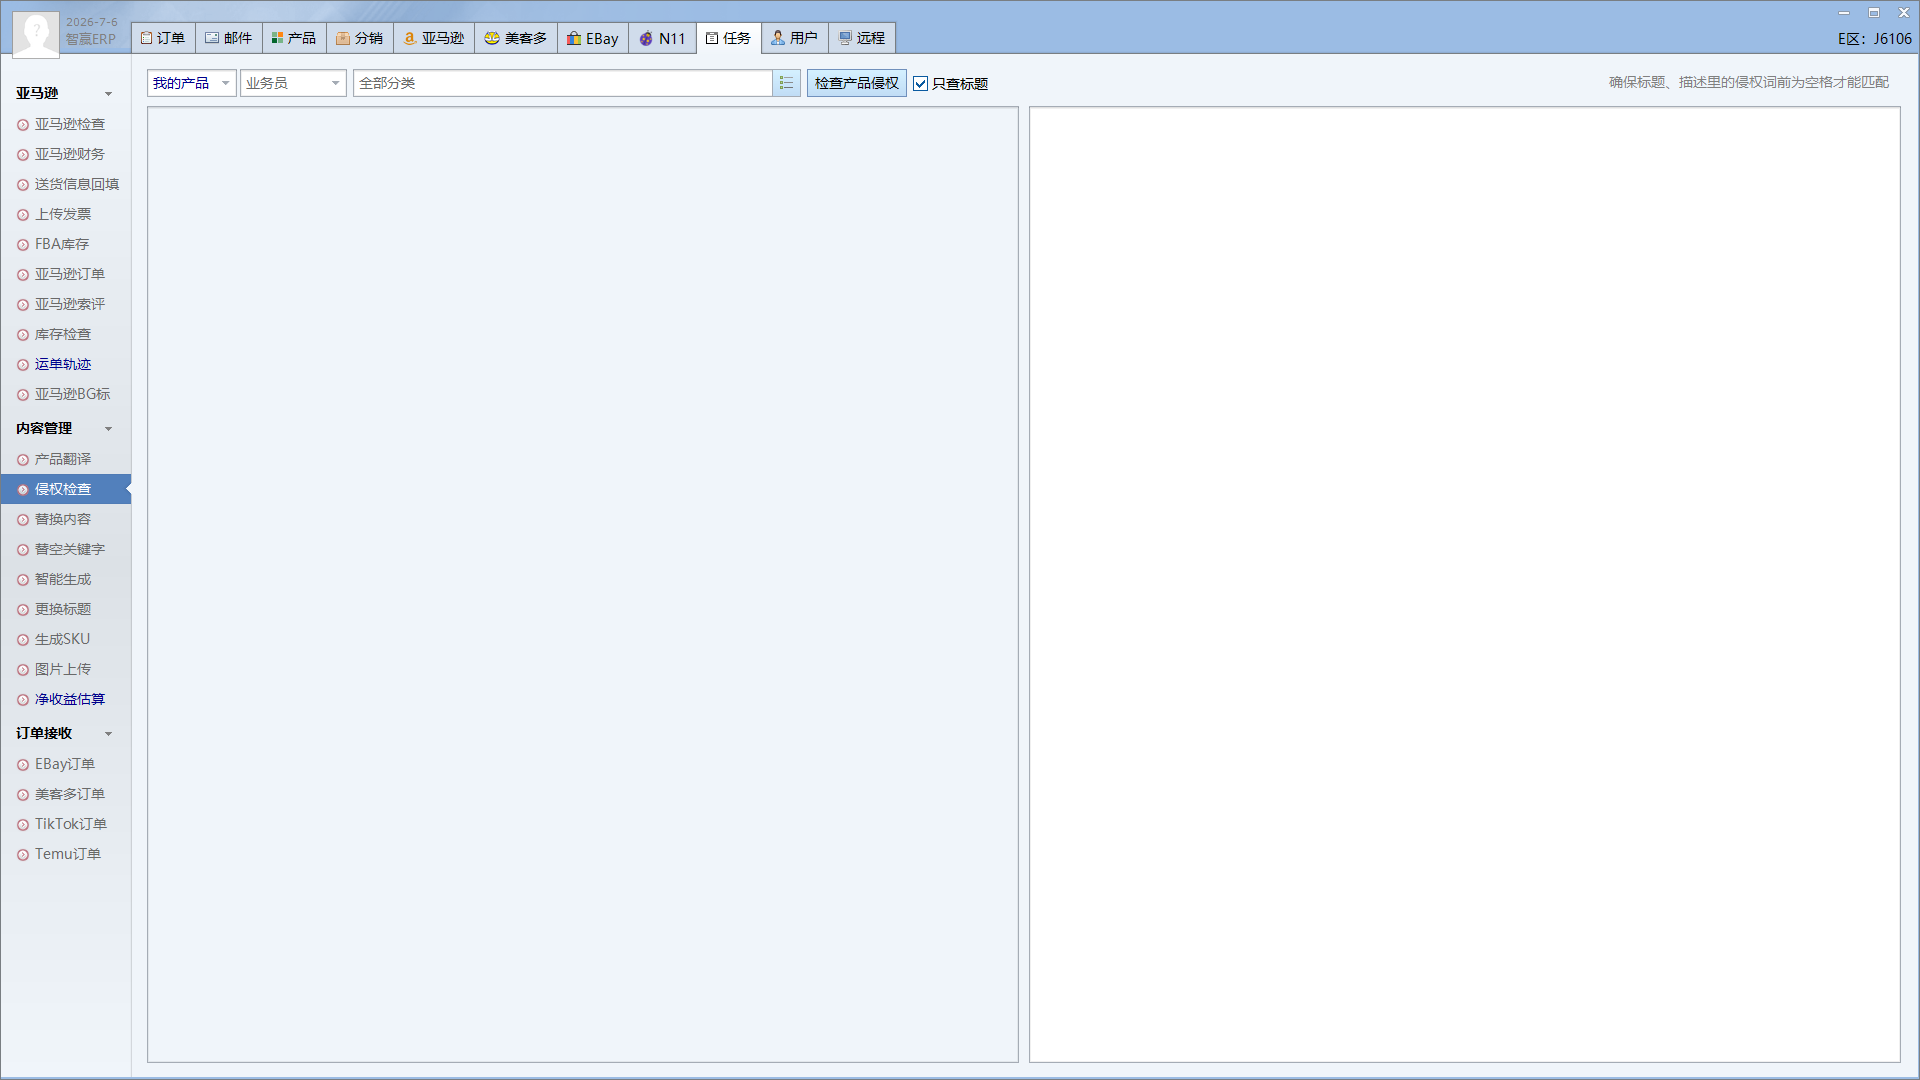Open the EBay tab

[593, 38]
